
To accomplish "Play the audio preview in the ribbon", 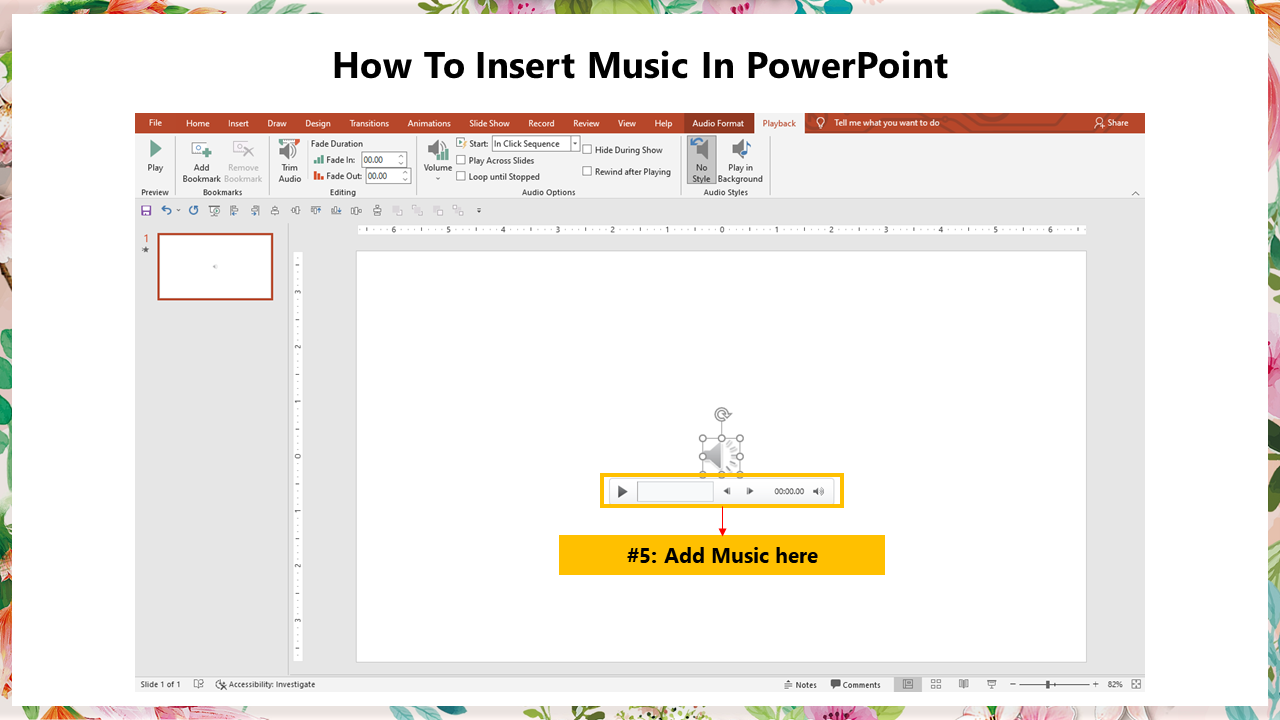I will (155, 156).
